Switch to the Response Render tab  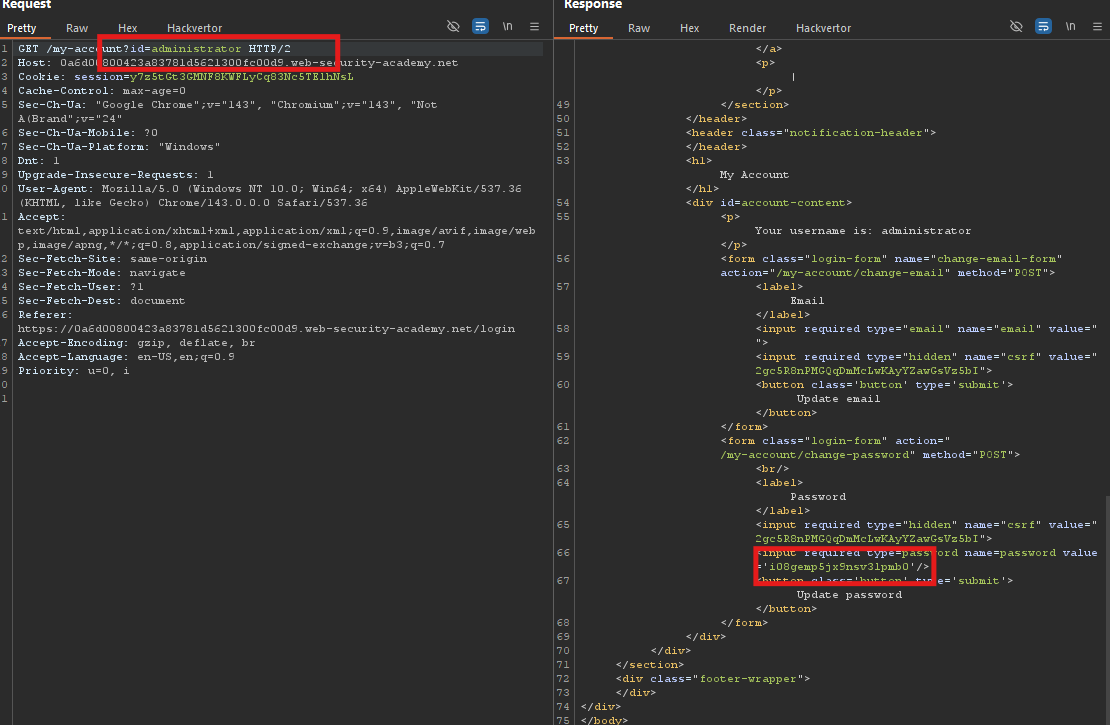click(748, 28)
